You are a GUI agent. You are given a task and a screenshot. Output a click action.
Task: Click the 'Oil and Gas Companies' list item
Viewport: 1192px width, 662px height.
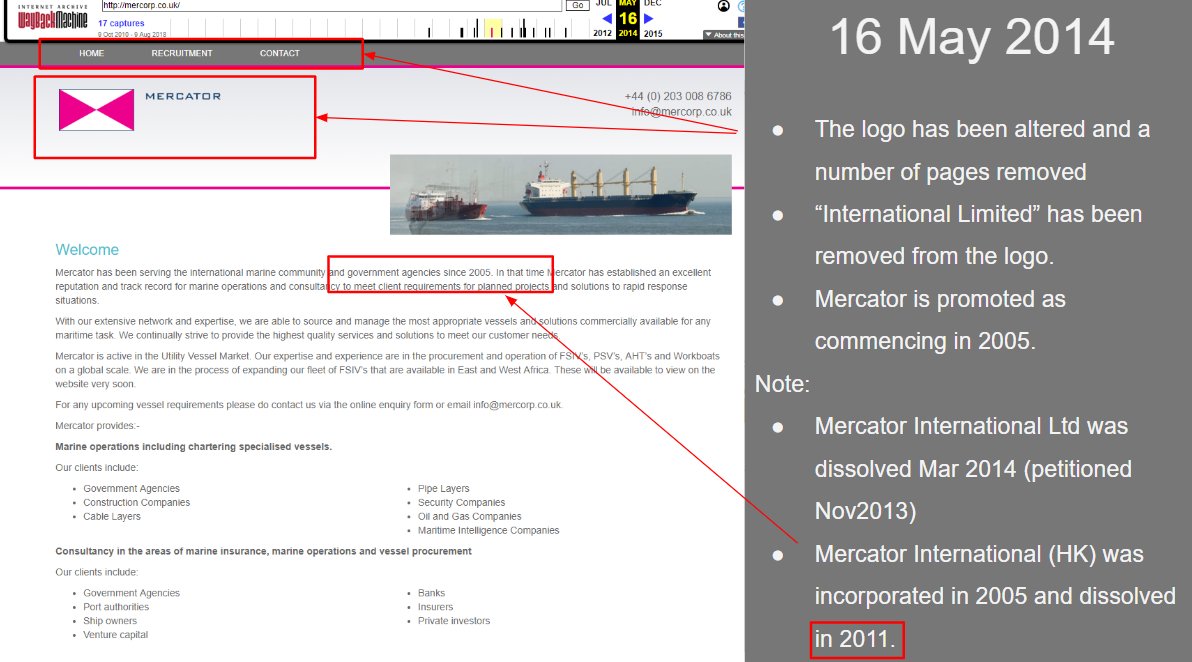[470, 516]
